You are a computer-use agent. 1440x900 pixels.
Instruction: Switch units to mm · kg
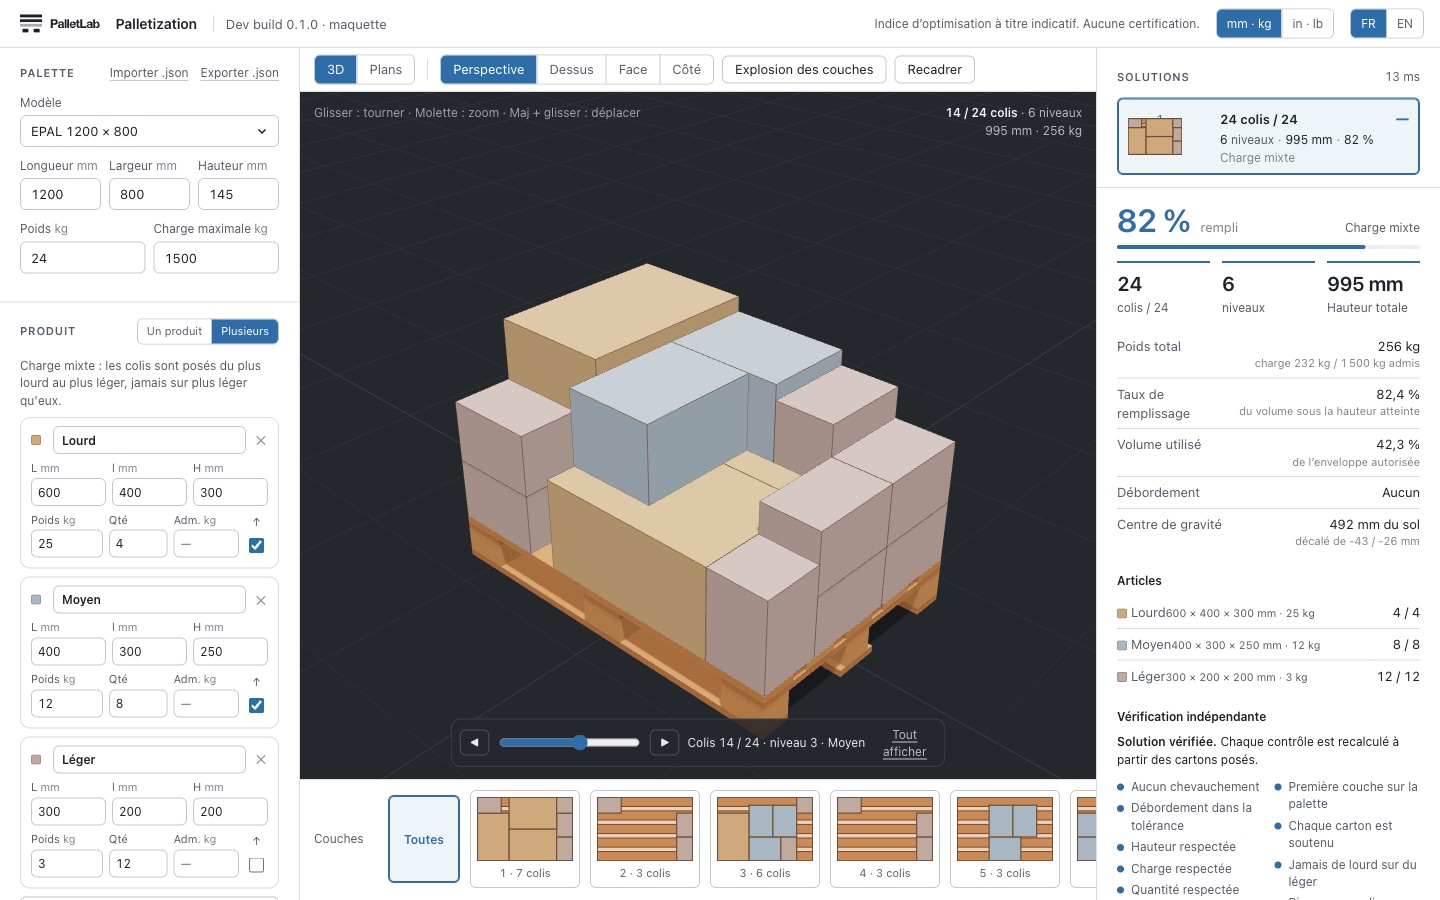[1249, 24]
